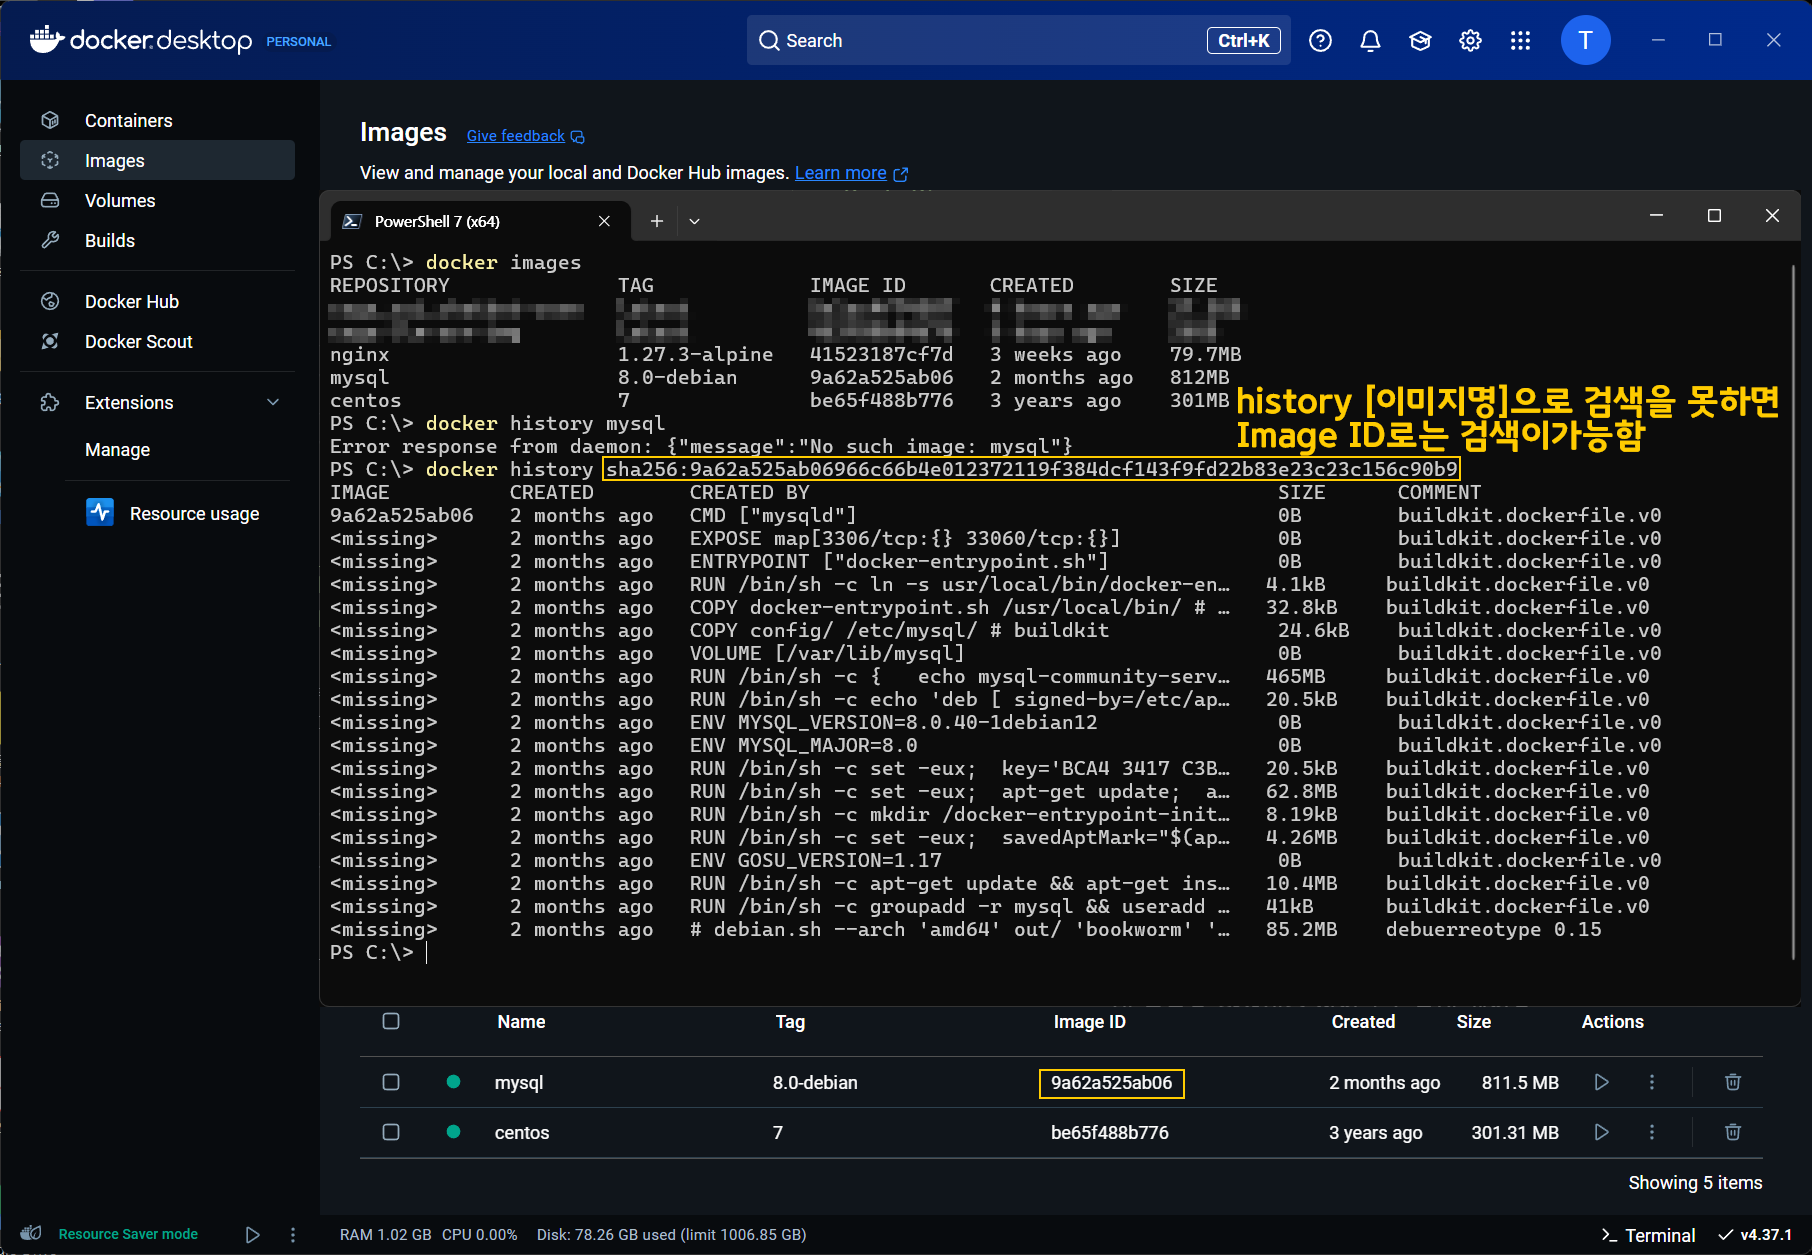Expand the Extensions section chevron
Screen dimensions: 1812x1255
273,402
